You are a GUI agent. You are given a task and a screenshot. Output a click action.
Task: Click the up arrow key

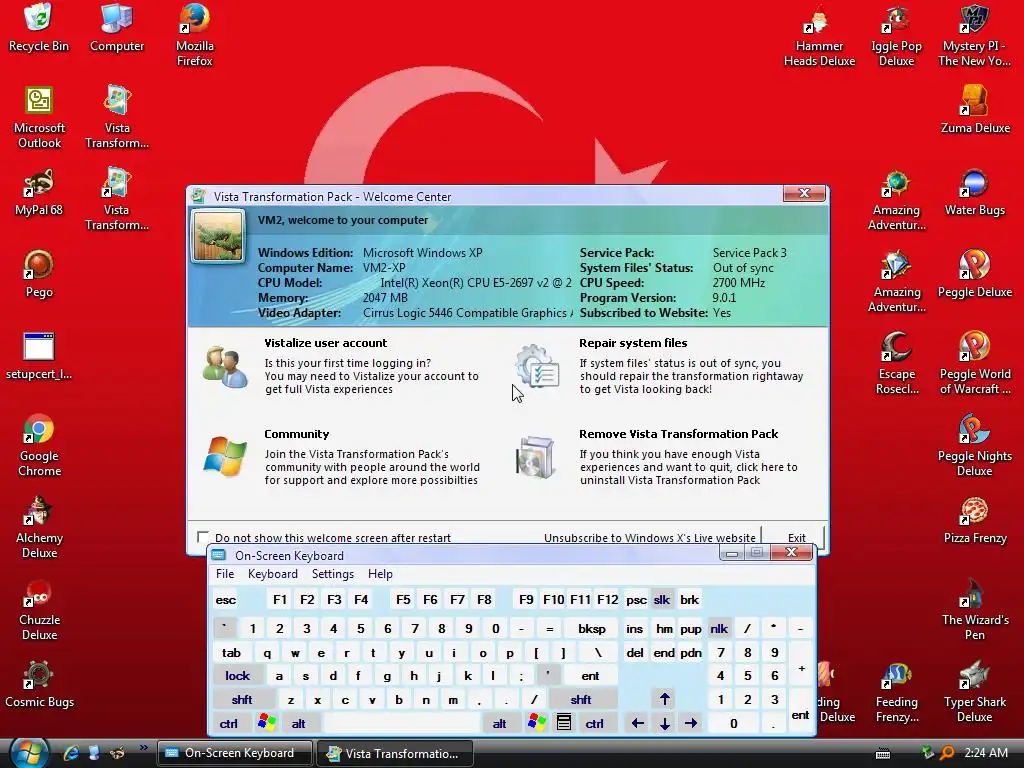(x=664, y=699)
